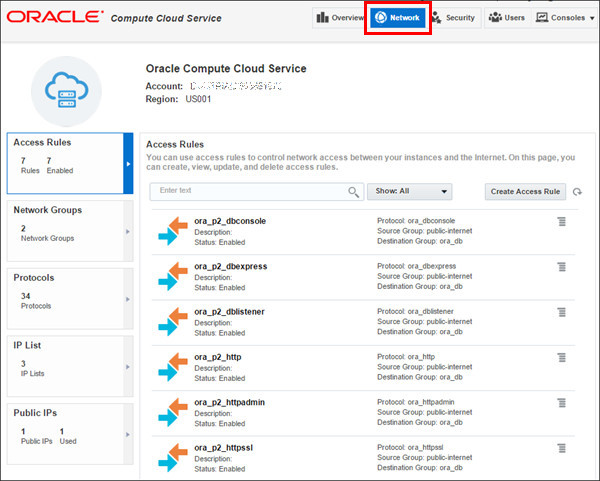Screen dimensions: 600x481
Task: Open menu for ora_p2_httpssl rule
Action: pyautogui.click(x=561, y=448)
